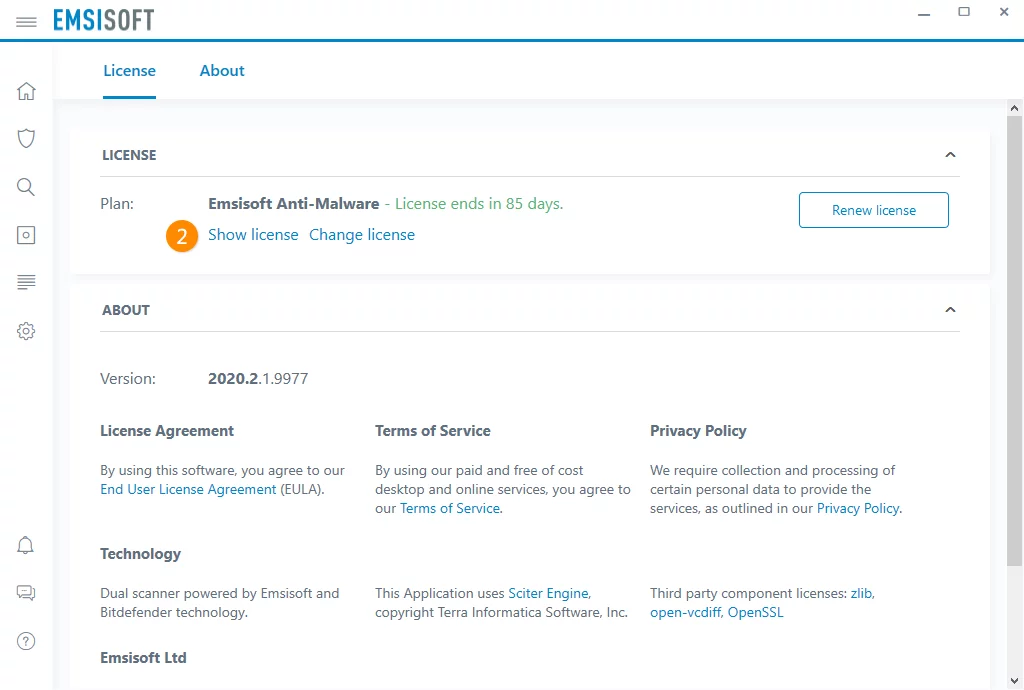Open the open-vcdiff license link

pos(685,612)
